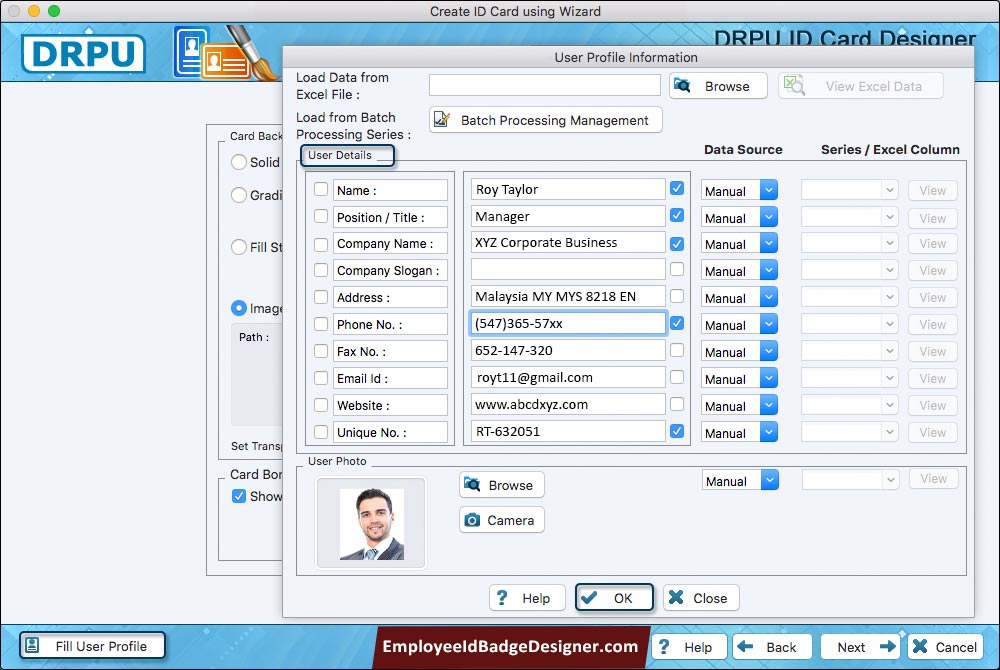Toggle the Unique No. label checkbox

point(321,432)
